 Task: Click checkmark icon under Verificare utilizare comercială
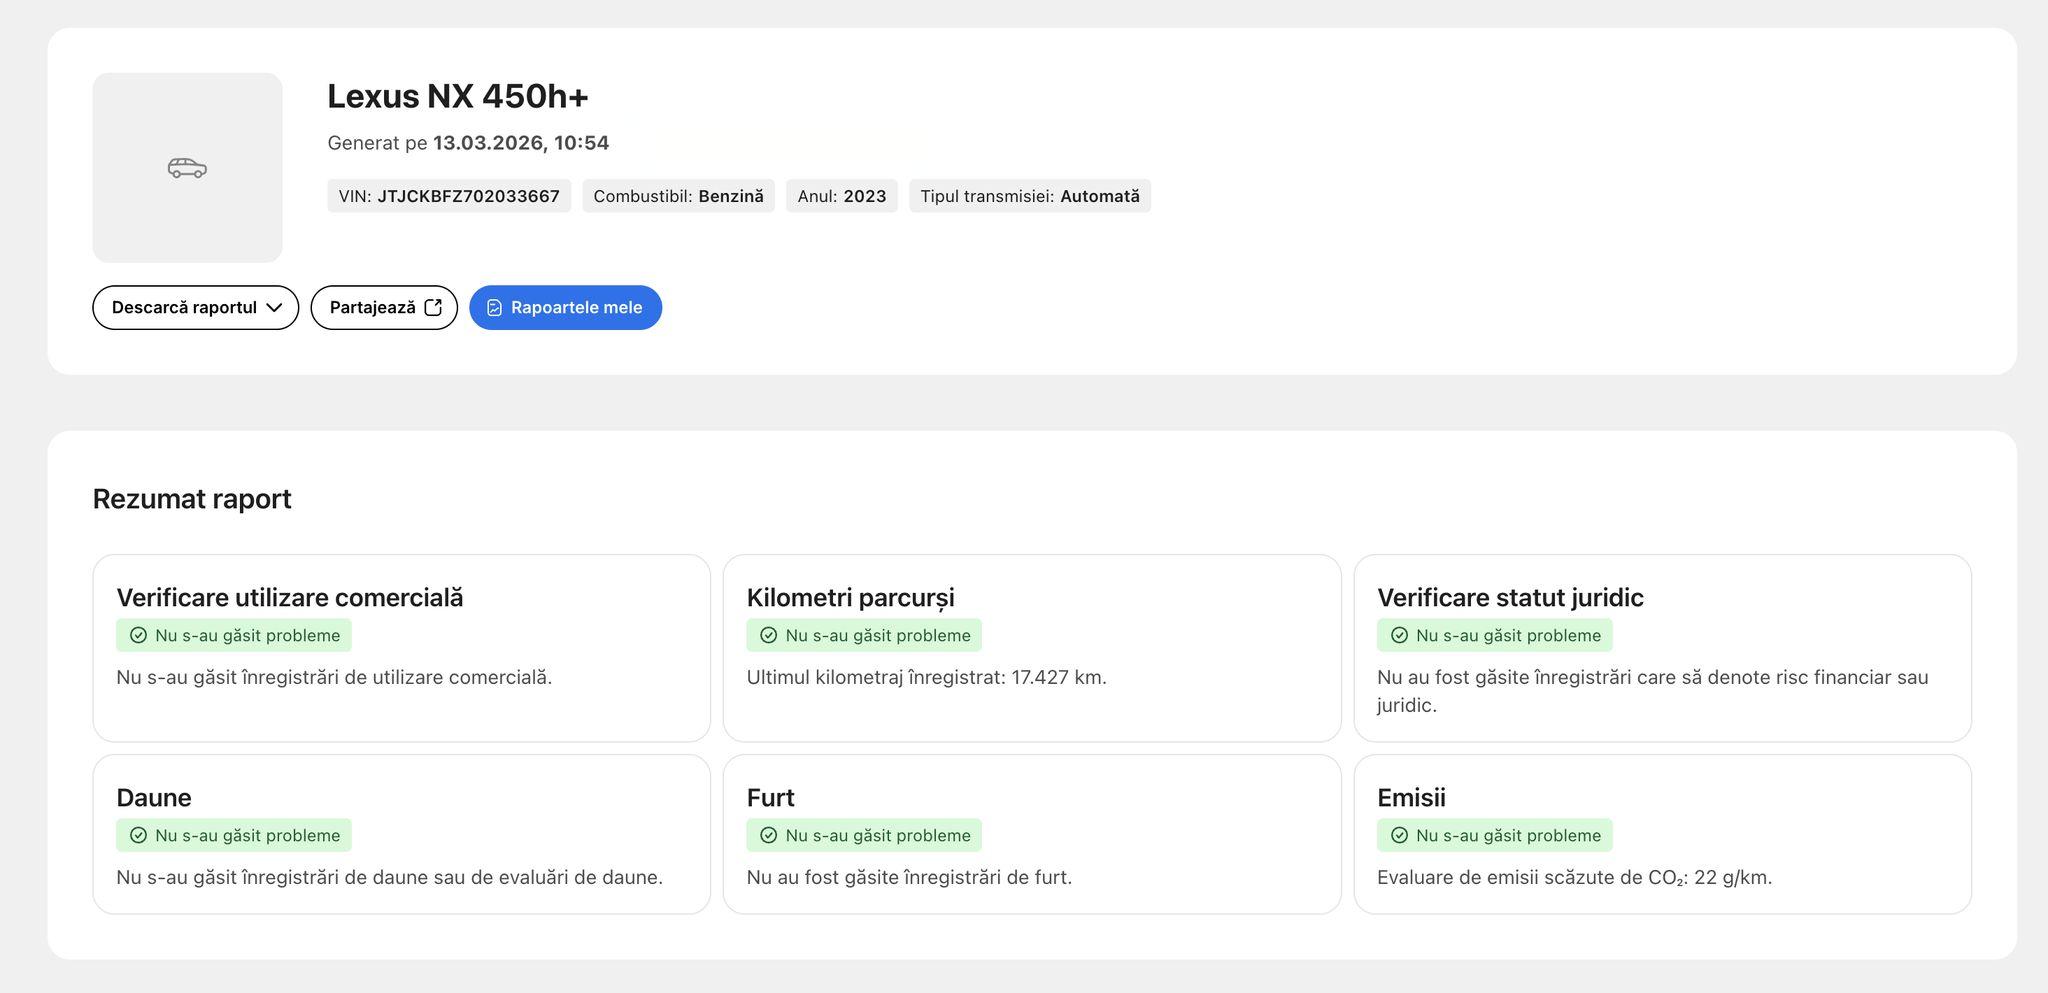pos(138,636)
